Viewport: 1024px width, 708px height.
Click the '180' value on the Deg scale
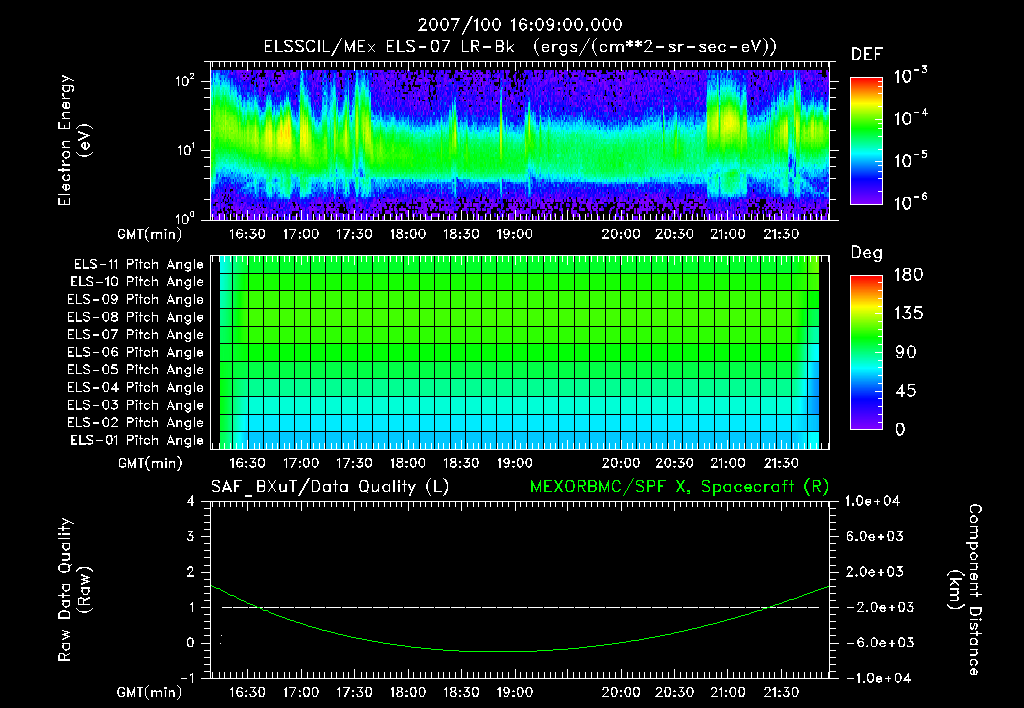point(908,275)
